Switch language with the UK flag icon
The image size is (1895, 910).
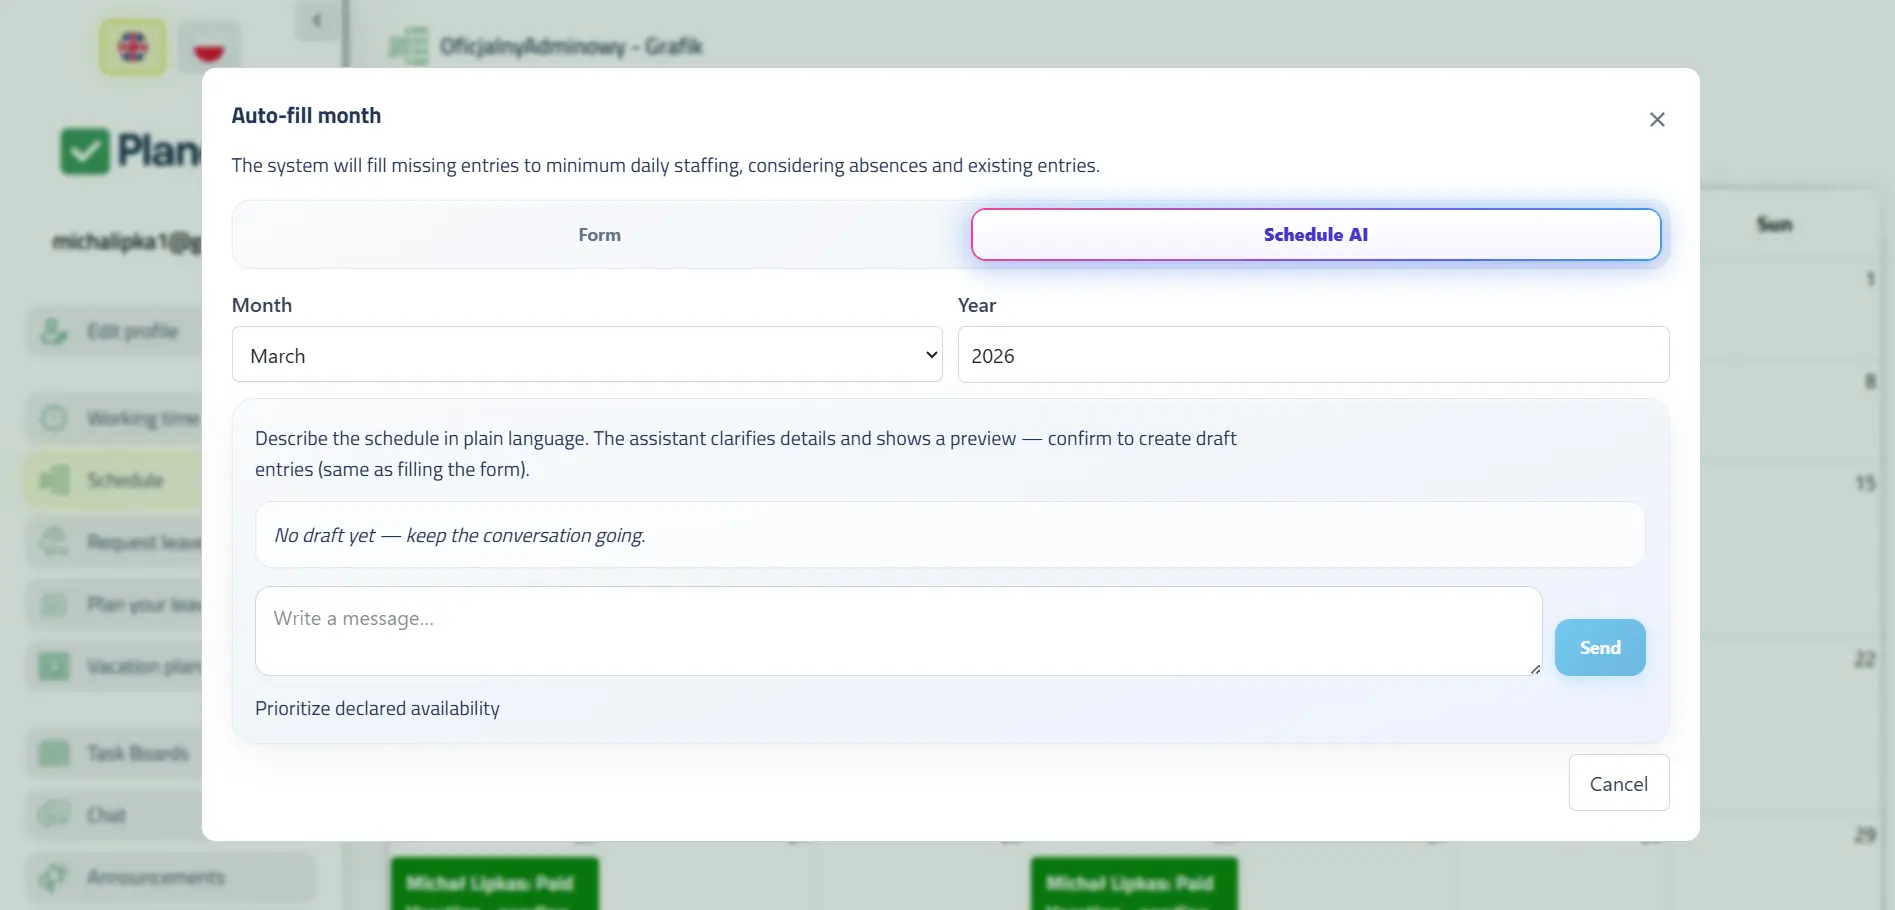point(133,47)
